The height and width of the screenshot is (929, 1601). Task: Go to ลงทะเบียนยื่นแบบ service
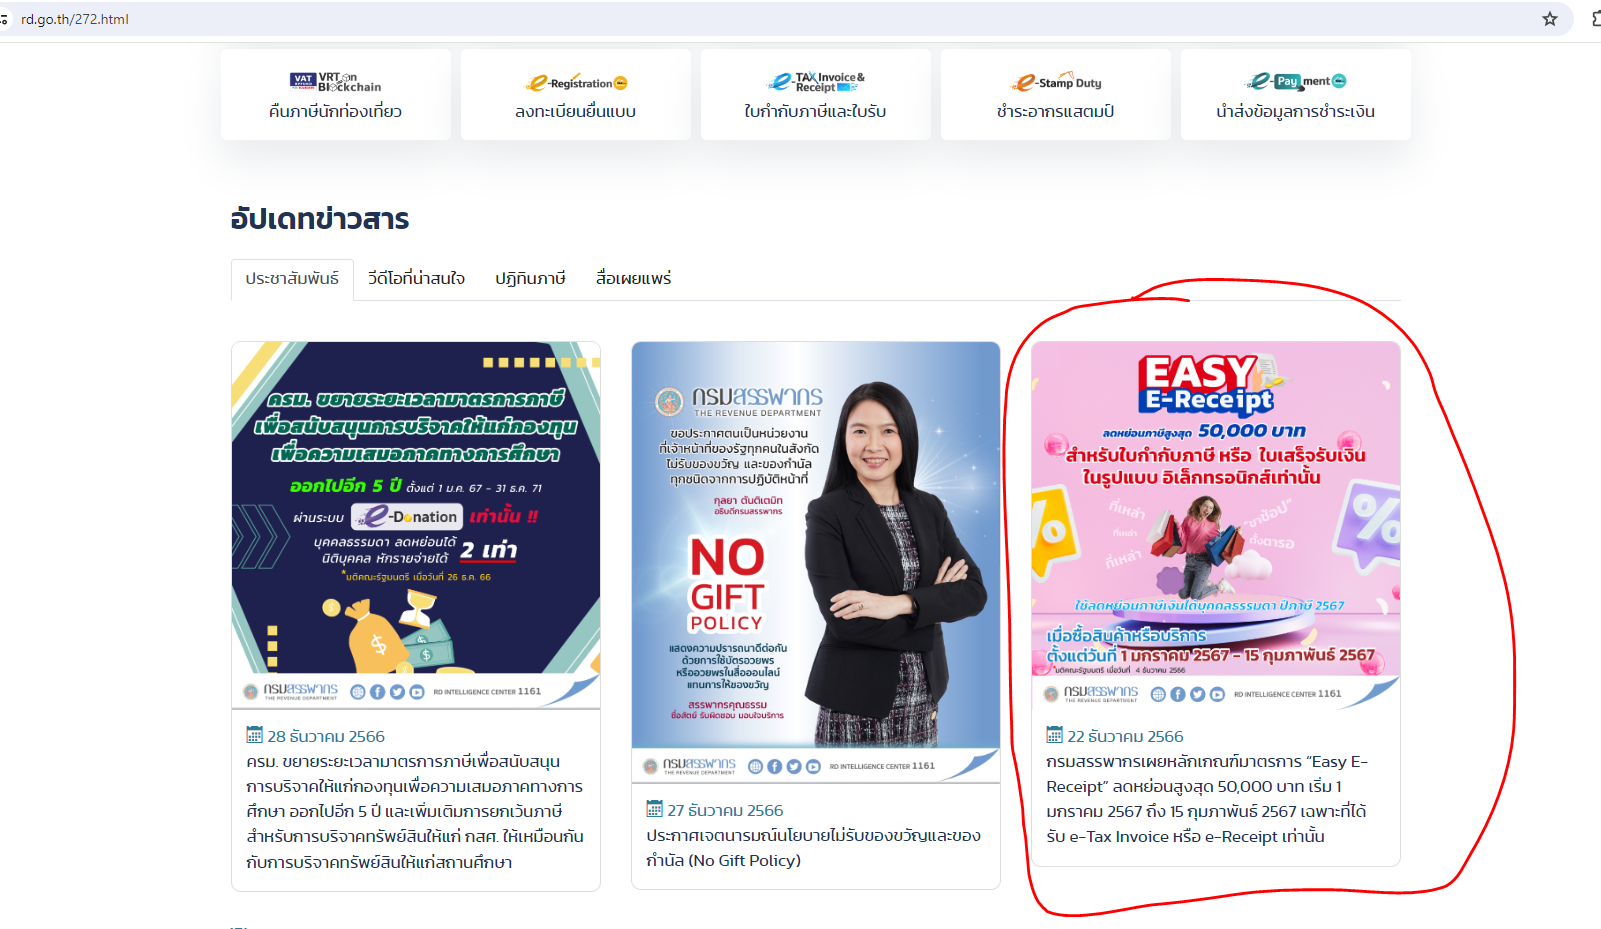coord(576,111)
